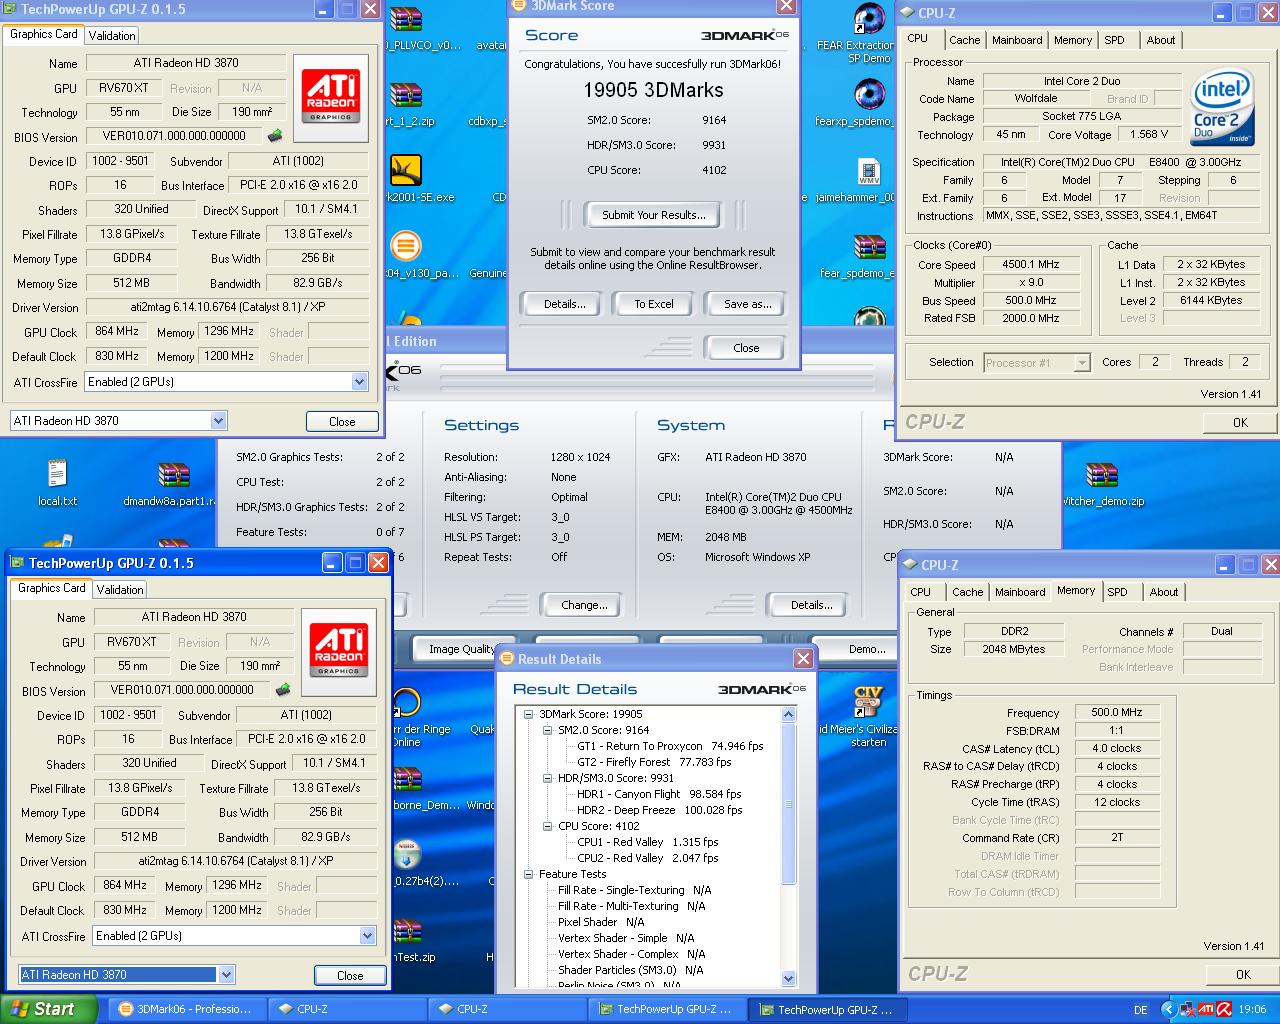
Task: Click Close button in top GPU-Z window
Action: (342, 421)
